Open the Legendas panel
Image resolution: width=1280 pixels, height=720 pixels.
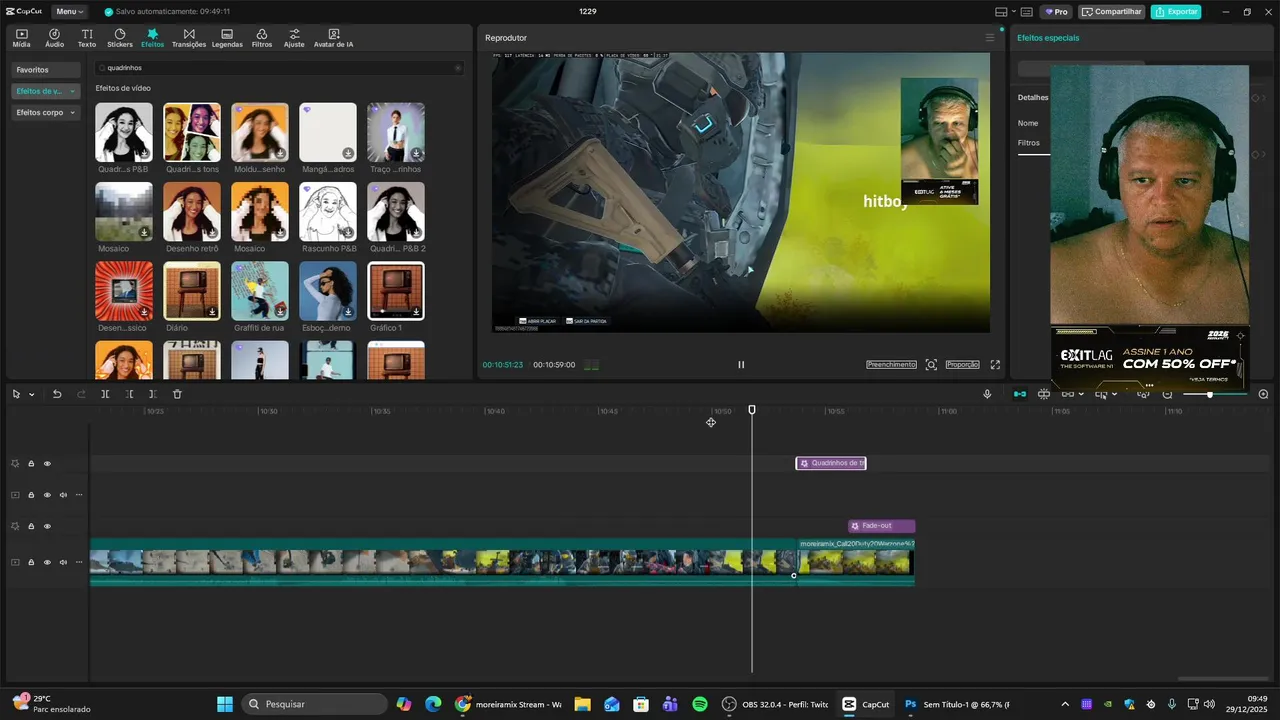[x=227, y=38]
